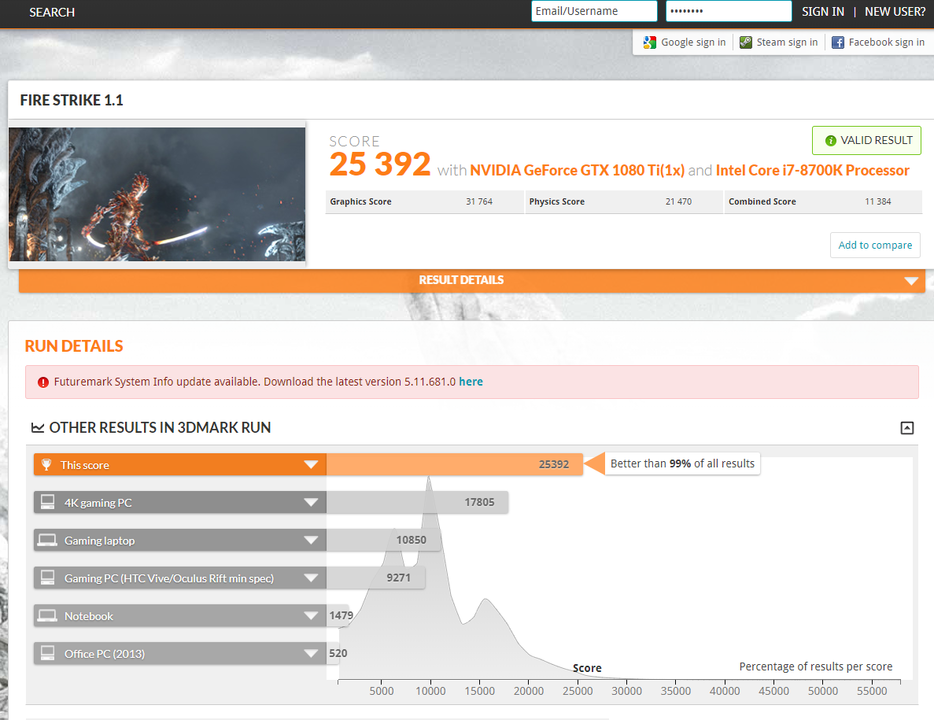Click the main score 25 392
The height and width of the screenshot is (720, 934).
[x=379, y=165]
